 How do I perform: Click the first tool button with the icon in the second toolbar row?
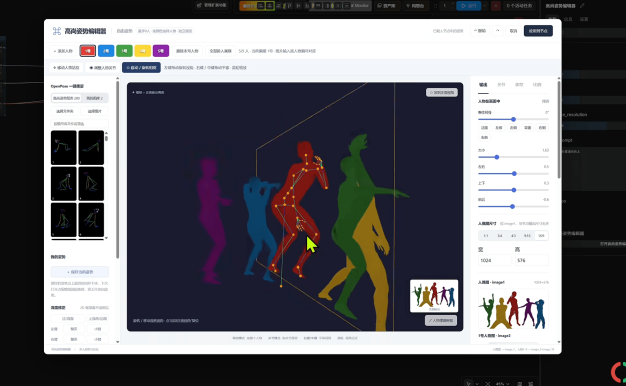coord(66,67)
